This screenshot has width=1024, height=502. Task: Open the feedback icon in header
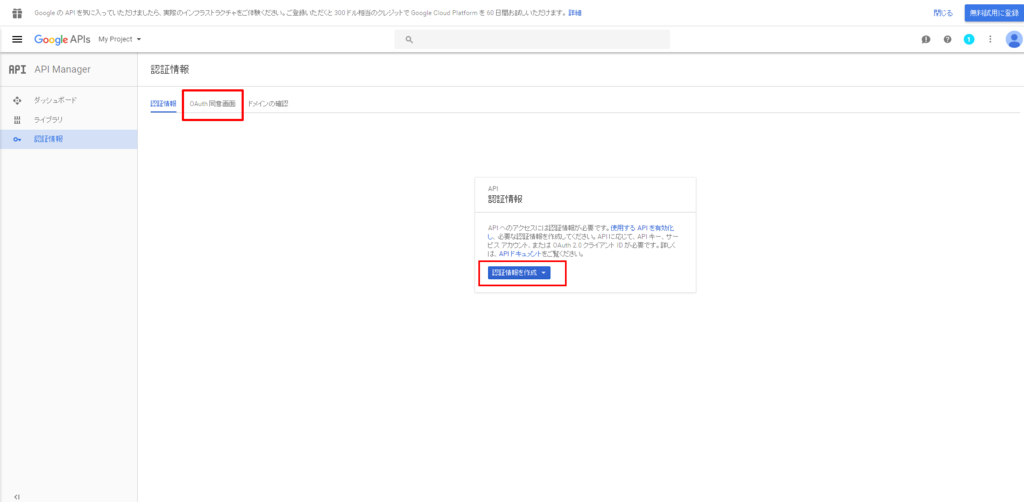click(x=925, y=39)
